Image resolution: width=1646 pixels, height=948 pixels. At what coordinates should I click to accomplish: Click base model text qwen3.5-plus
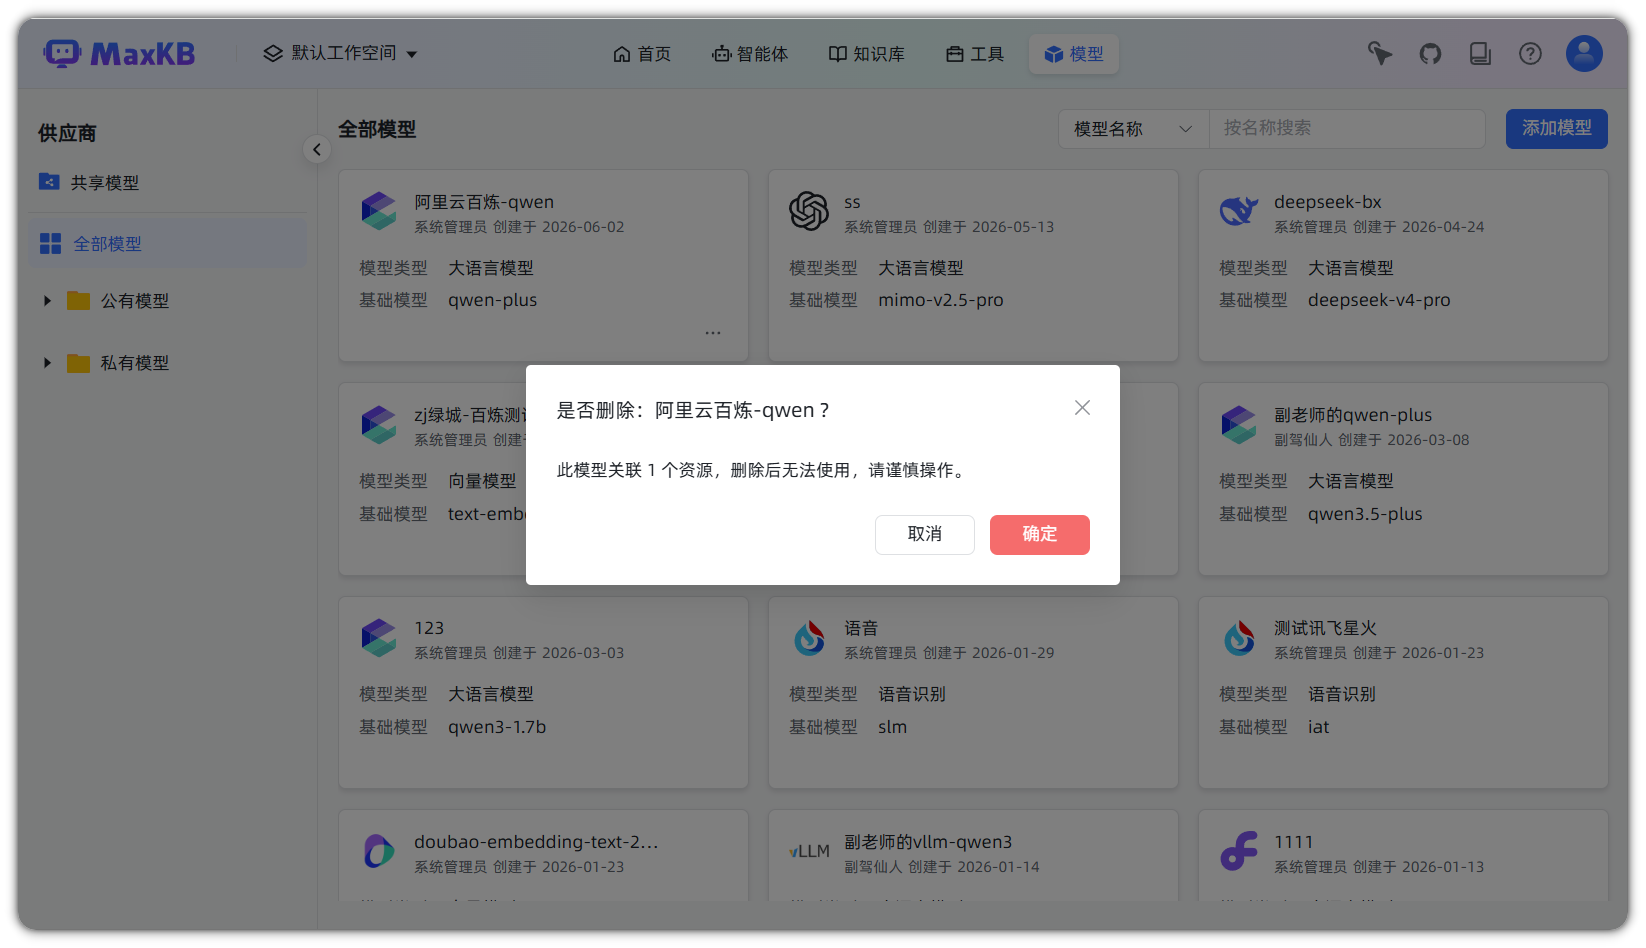pos(1364,514)
